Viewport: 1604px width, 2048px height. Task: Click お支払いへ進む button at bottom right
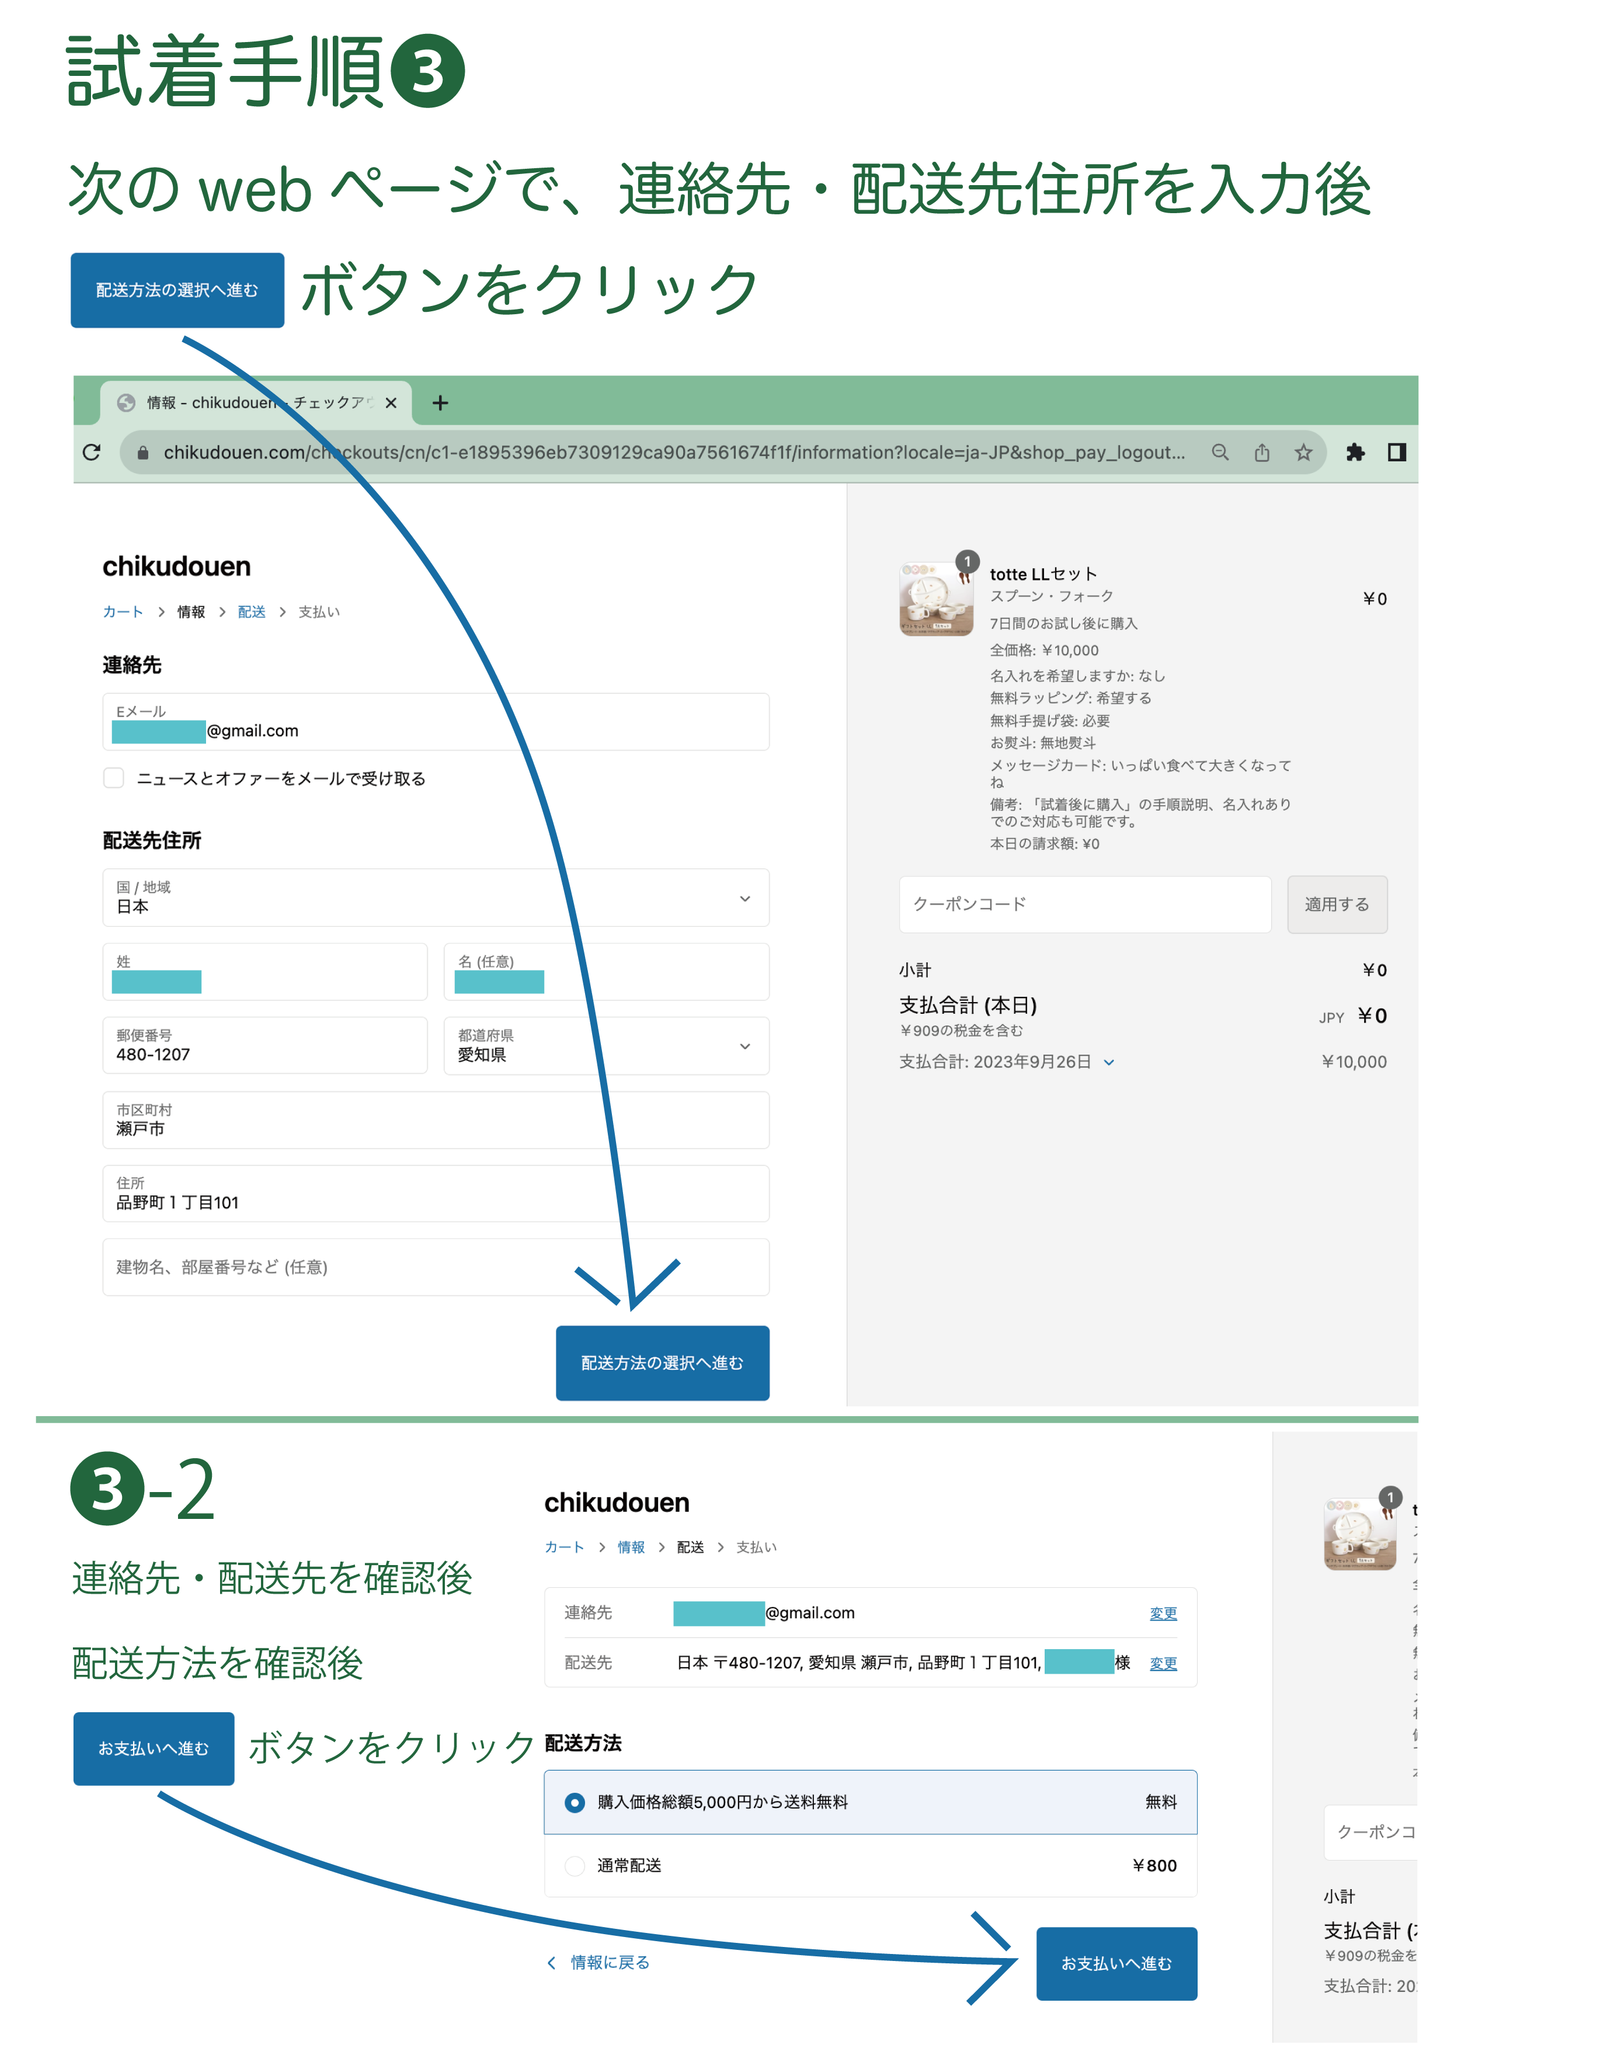click(1116, 1963)
